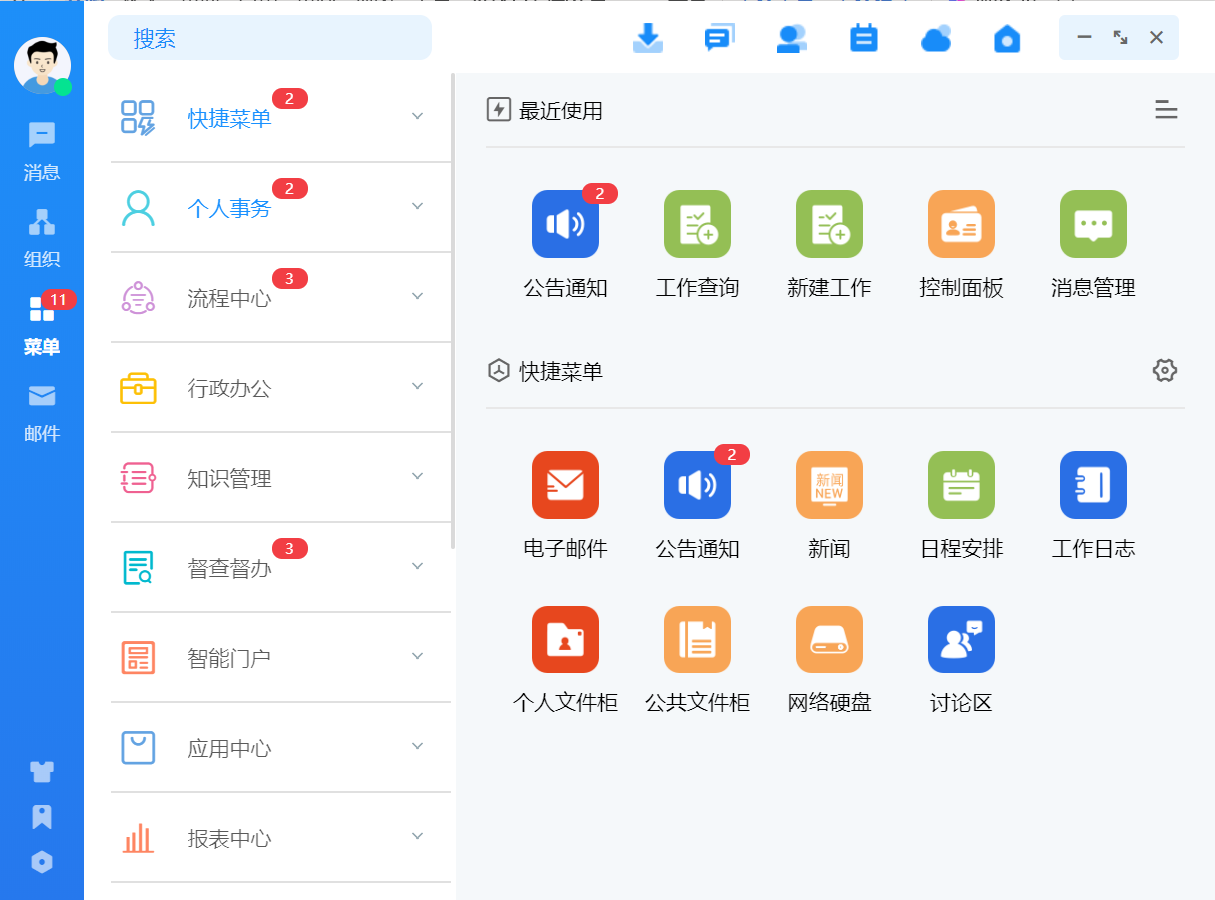Expand the 流程中心 menu section
Image resolution: width=1215 pixels, height=900 pixels.
(418, 296)
